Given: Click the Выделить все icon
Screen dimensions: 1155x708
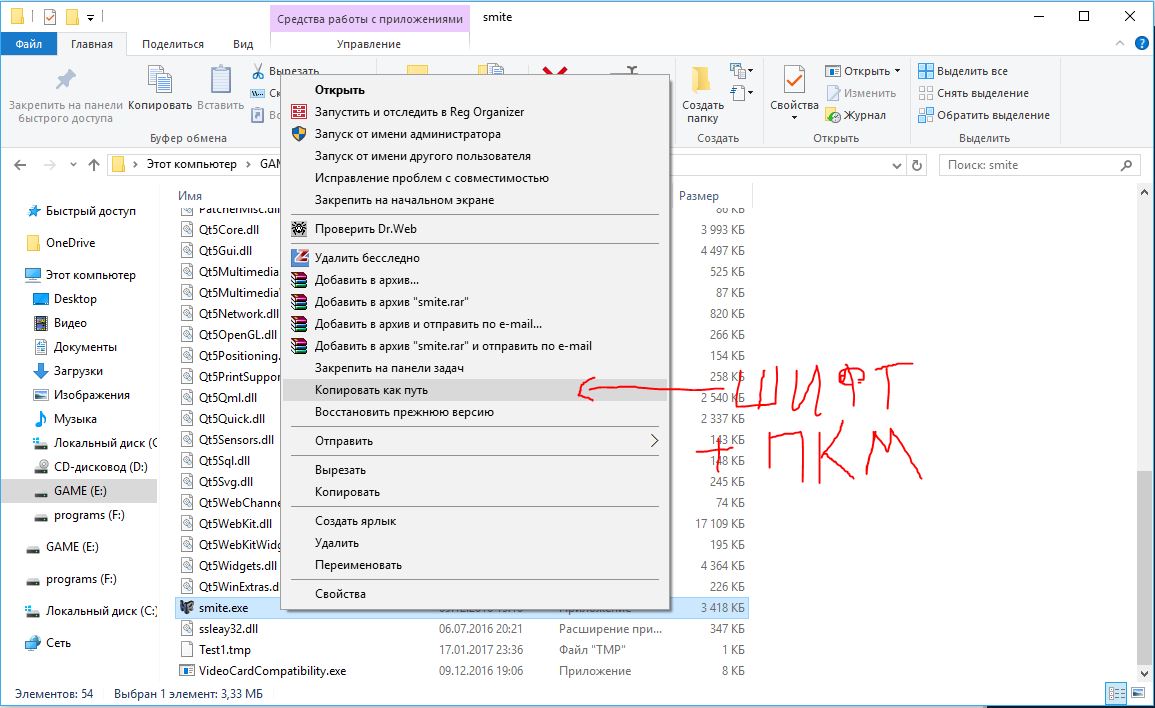Looking at the screenshot, I should point(926,71).
